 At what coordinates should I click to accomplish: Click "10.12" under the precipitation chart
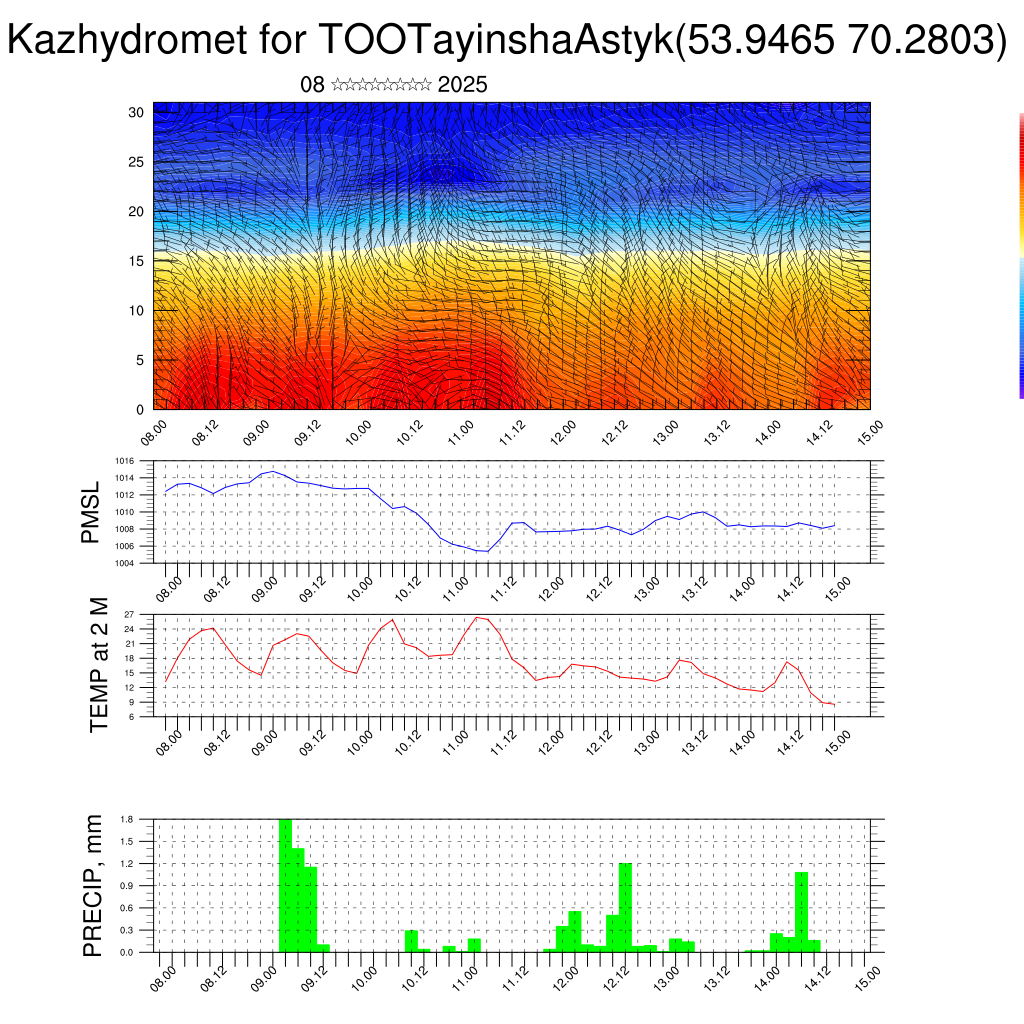click(414, 980)
